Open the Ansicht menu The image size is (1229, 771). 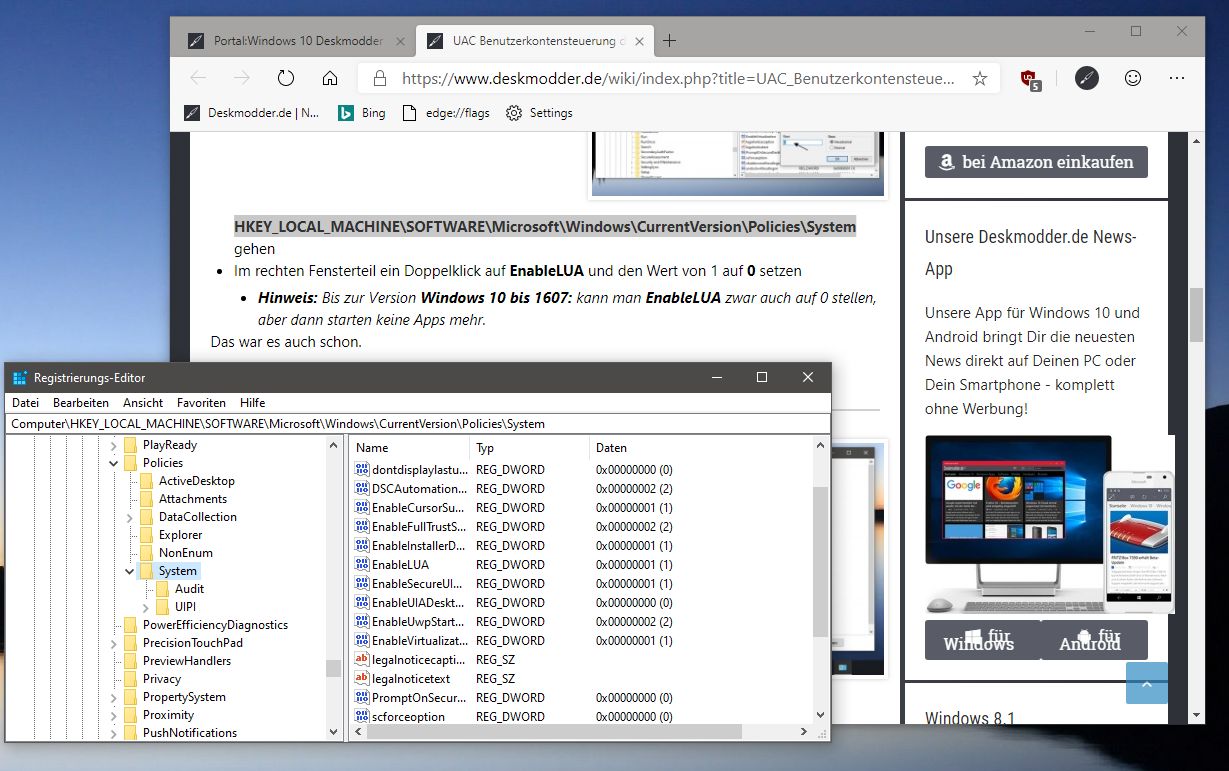(x=143, y=403)
